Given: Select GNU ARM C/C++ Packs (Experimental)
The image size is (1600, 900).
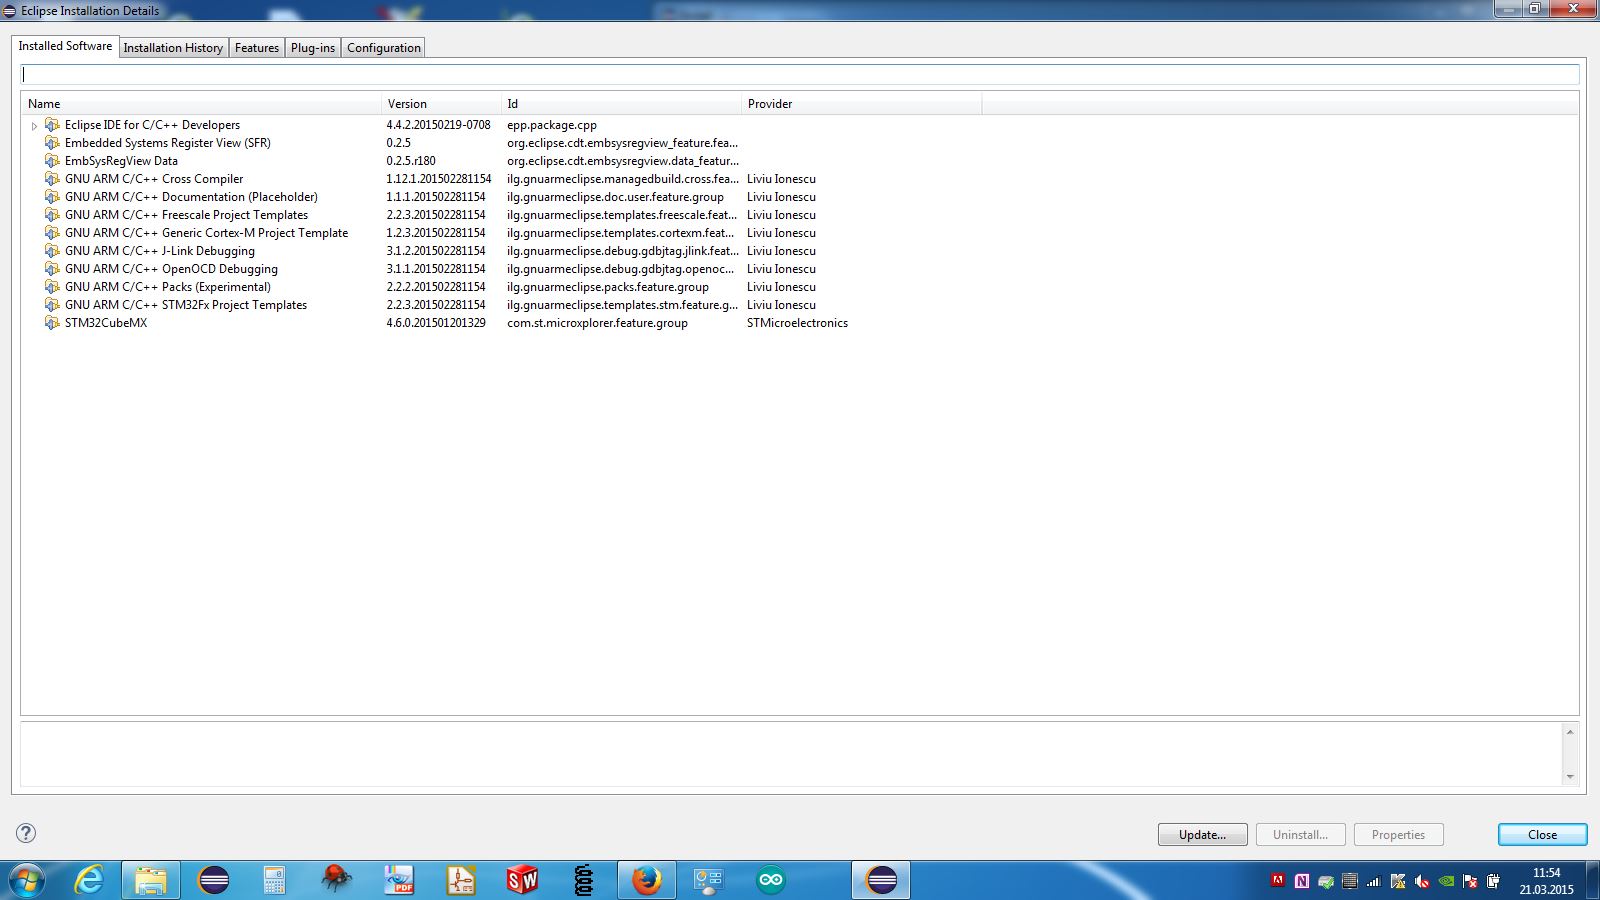Looking at the screenshot, I should 168,287.
